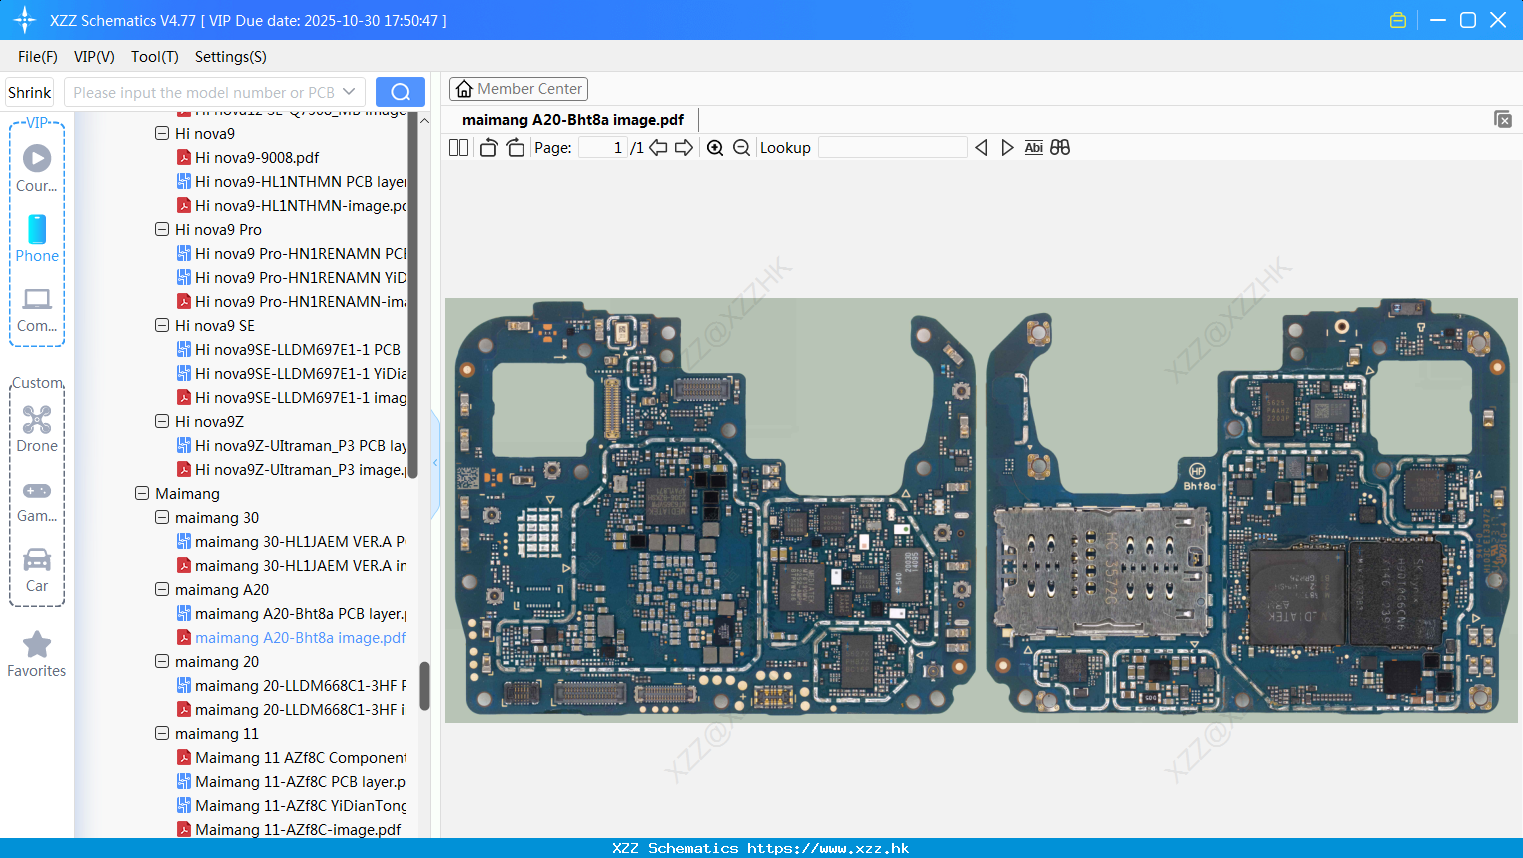
Task: Click the binoculars search icon
Action: [1060, 148]
